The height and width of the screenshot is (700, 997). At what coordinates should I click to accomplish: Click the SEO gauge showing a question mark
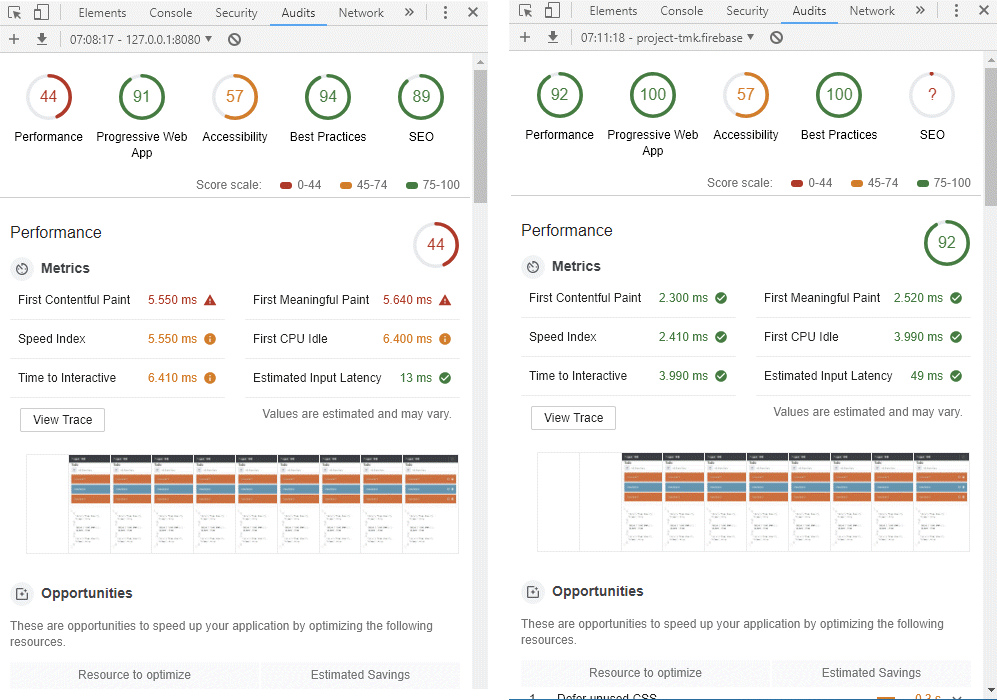tap(931, 95)
